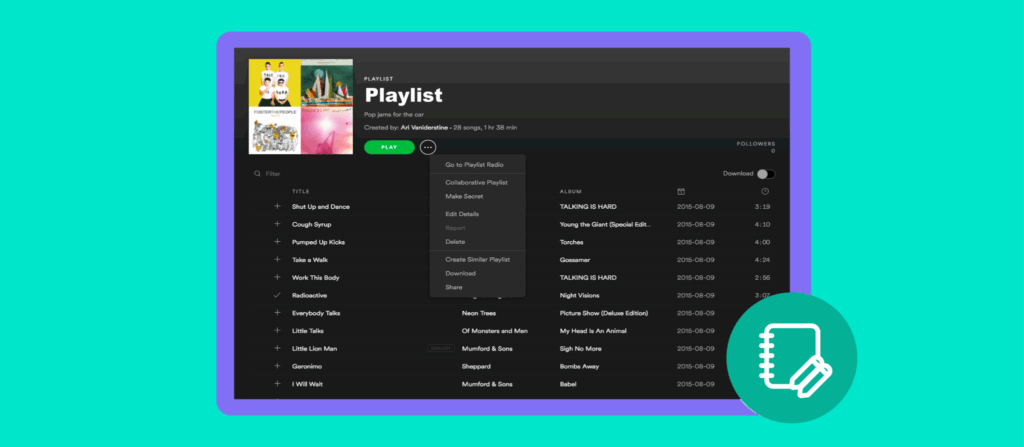Open the Young the Giant (Special Edition) album
The height and width of the screenshot is (447, 1024).
point(605,224)
